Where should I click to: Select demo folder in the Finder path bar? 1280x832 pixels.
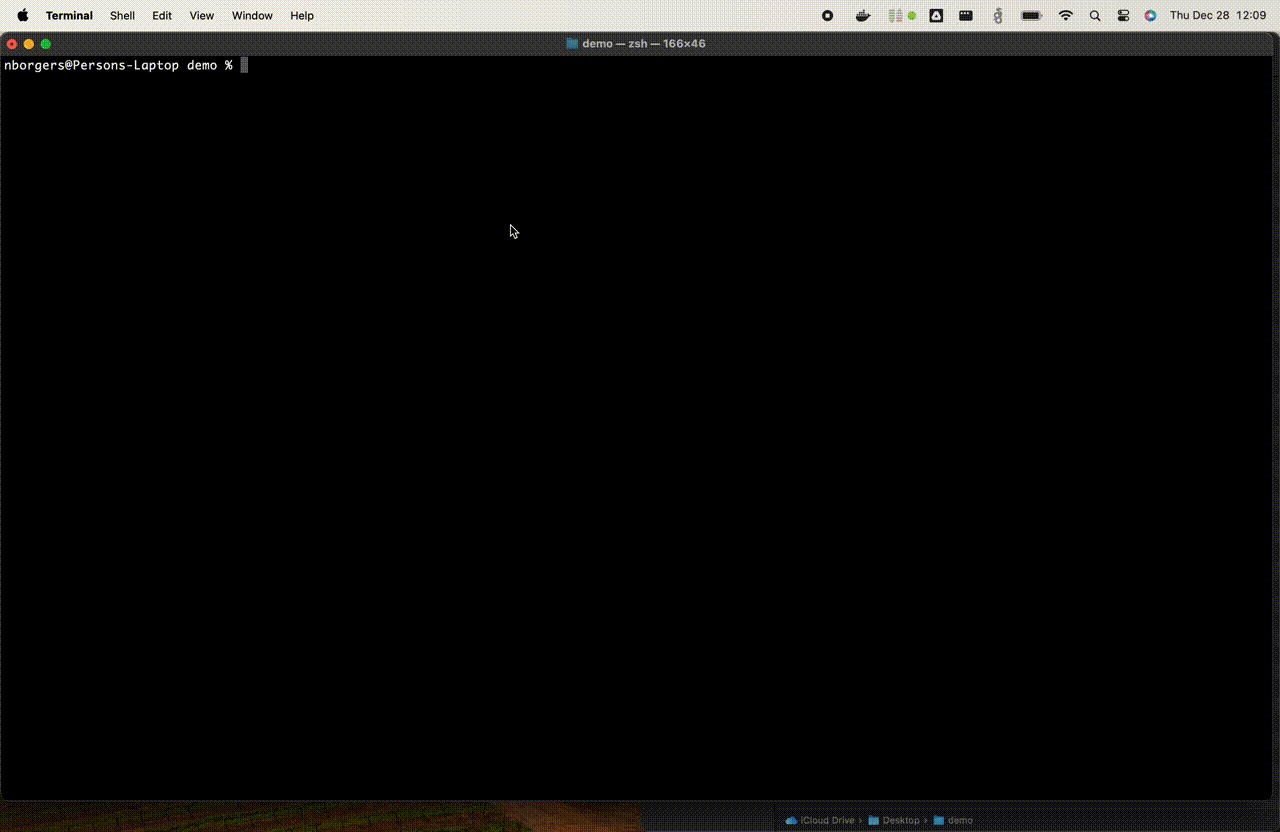[x=953, y=821]
